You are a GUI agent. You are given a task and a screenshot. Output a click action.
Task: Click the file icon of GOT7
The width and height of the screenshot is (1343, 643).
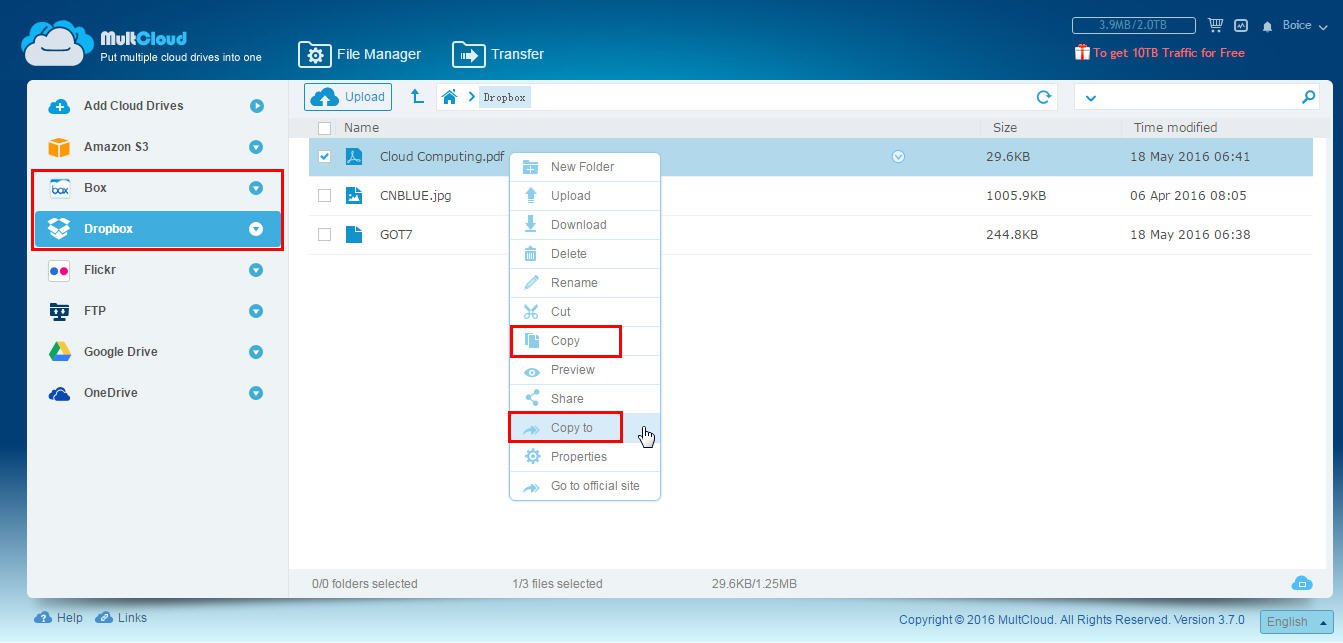(x=354, y=235)
